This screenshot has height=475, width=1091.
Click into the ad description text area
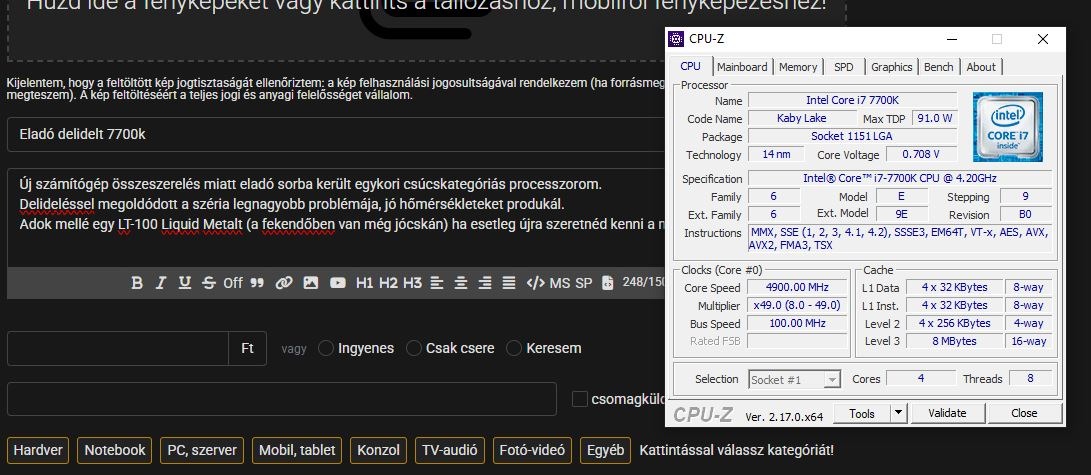pyautogui.click(x=336, y=218)
